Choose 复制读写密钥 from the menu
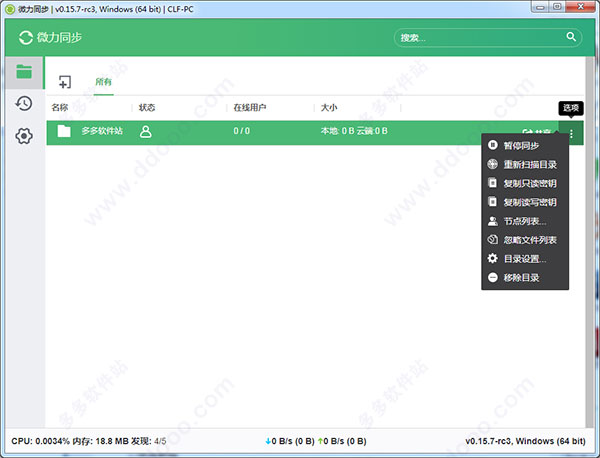The height and width of the screenshot is (458, 600). [x=525, y=202]
